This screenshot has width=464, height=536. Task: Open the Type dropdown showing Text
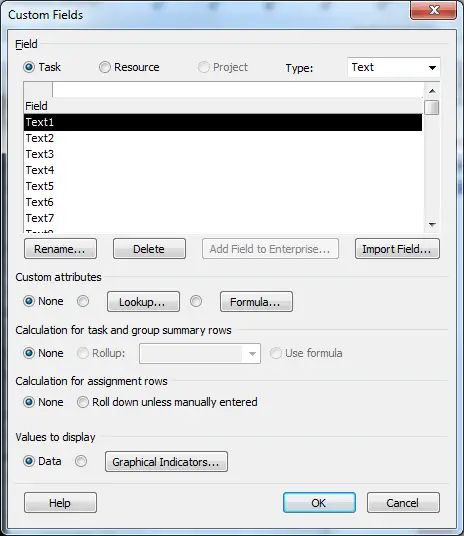(394, 67)
